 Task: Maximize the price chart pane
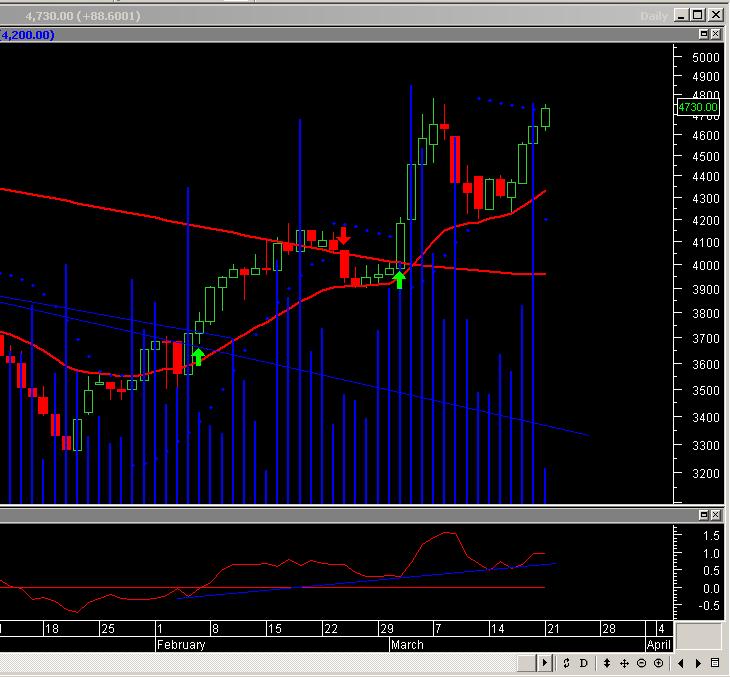703,34
